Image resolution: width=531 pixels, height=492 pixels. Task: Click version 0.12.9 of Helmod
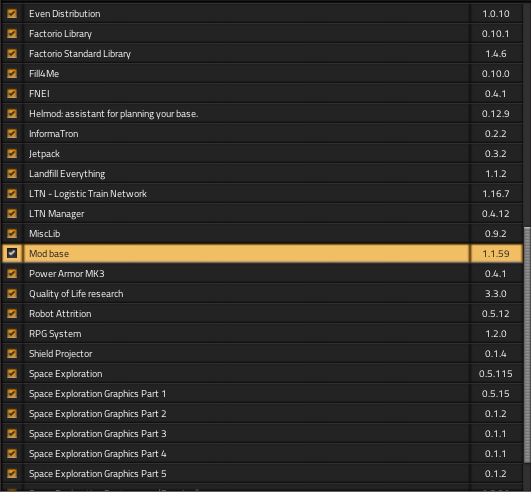[x=496, y=113]
